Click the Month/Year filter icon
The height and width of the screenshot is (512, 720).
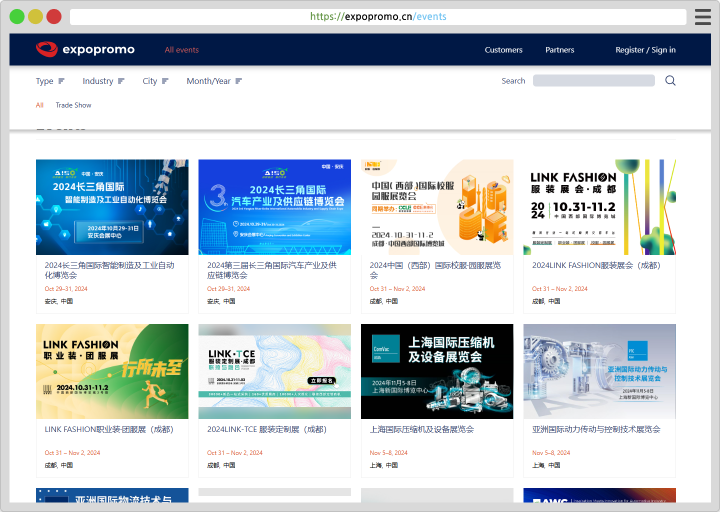point(238,81)
